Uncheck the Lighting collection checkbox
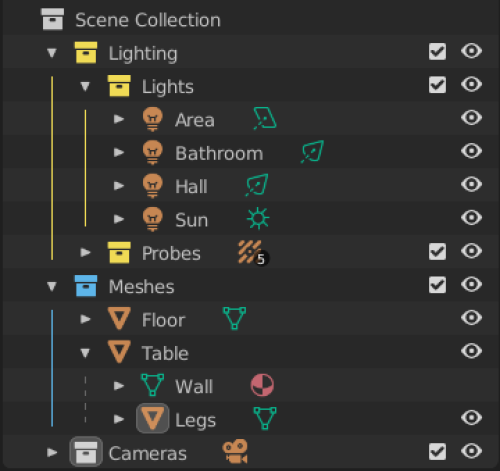Viewport: 500px width, 471px height. [437, 52]
